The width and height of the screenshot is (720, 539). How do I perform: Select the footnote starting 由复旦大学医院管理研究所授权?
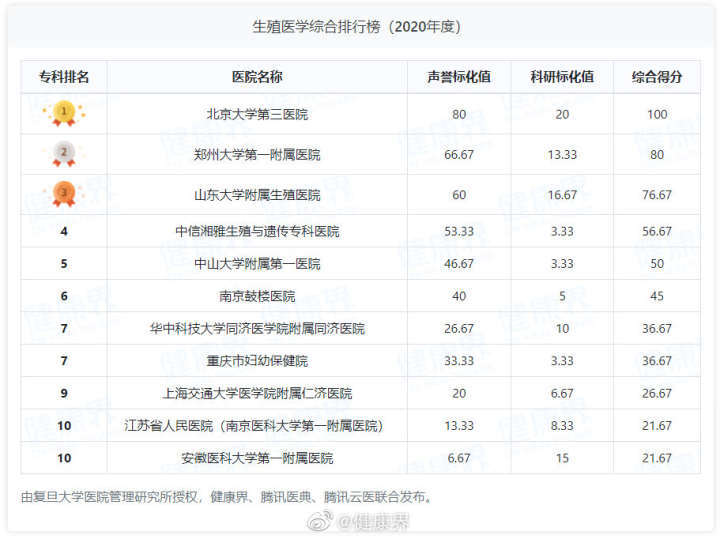click(226, 497)
